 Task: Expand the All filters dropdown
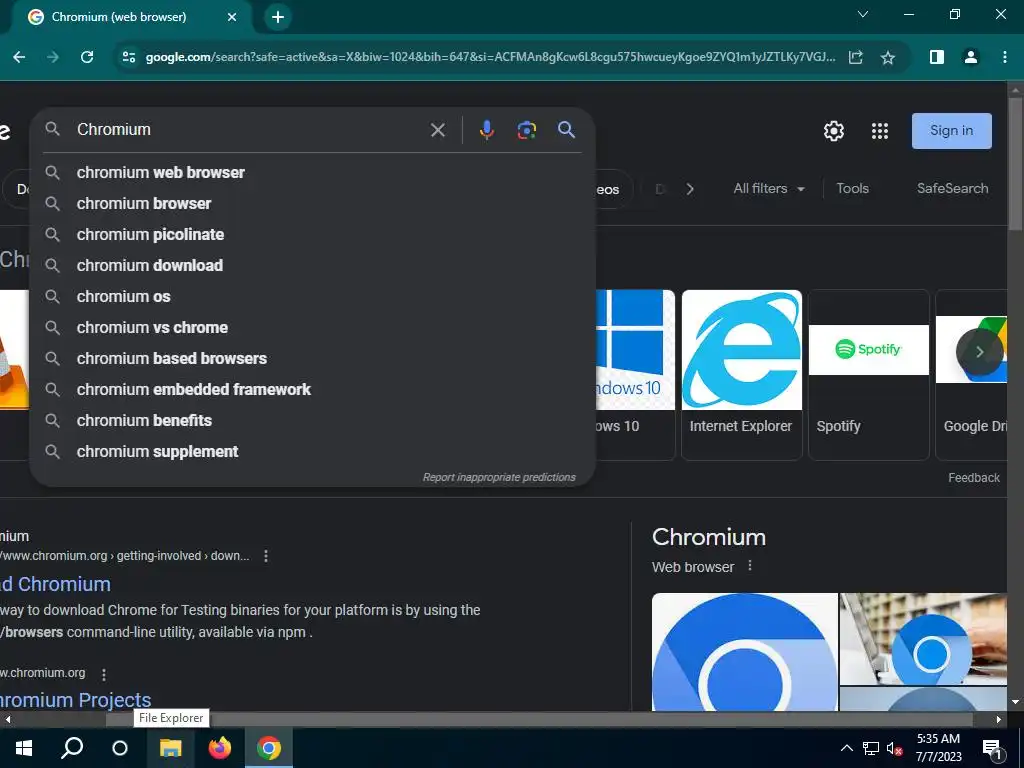768,189
